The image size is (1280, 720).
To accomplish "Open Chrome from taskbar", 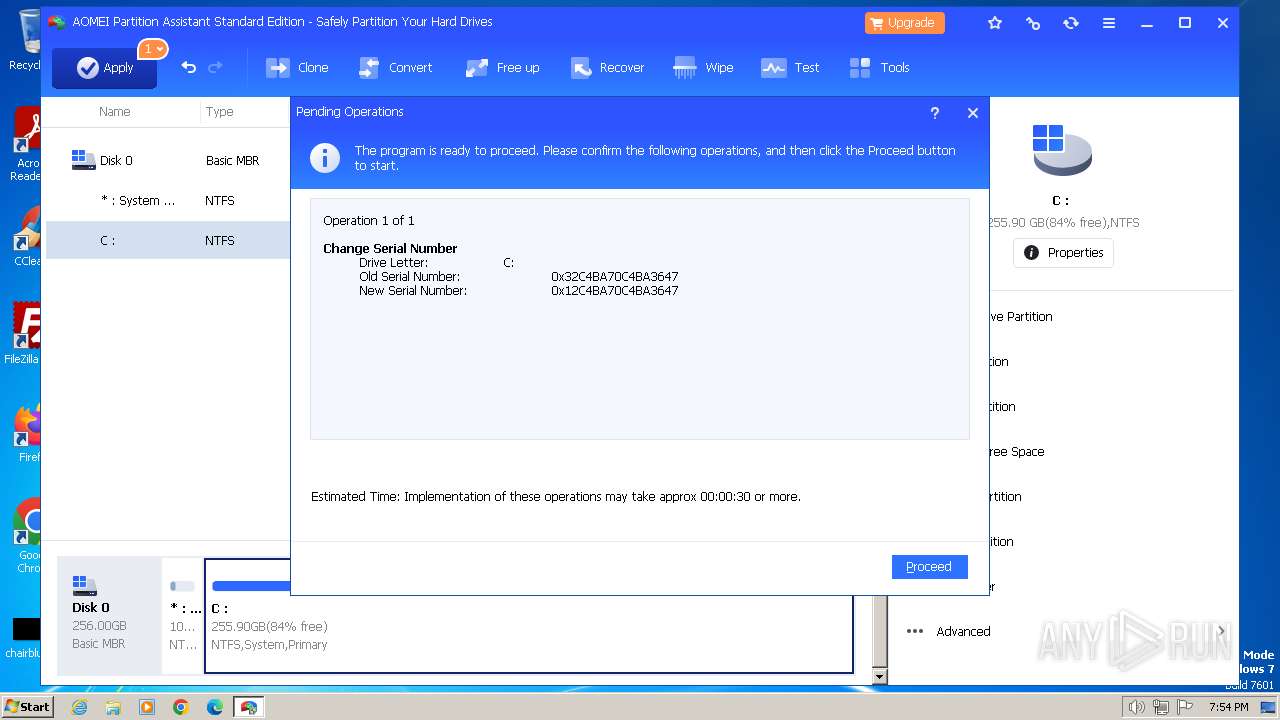I will 181,707.
